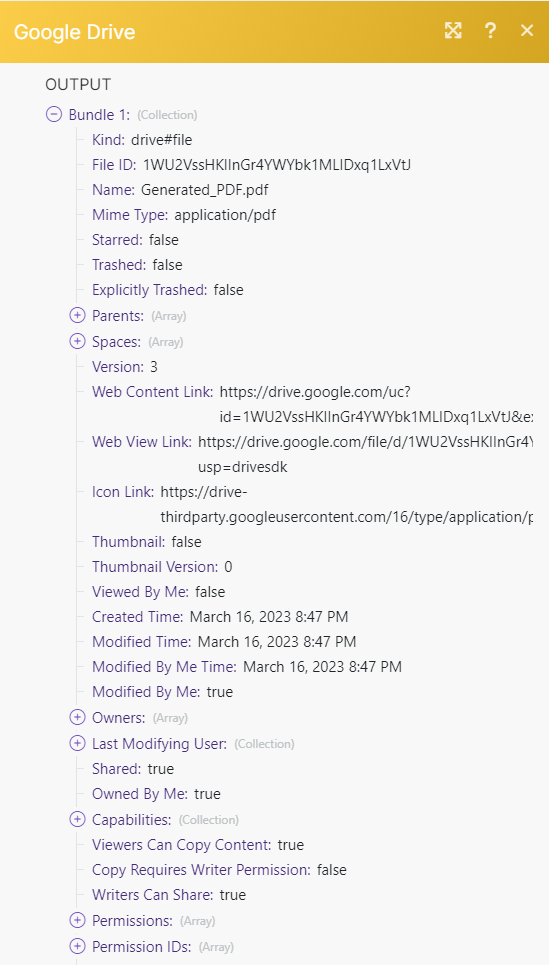
Task: Click the Created Time entry
Action: point(220,617)
